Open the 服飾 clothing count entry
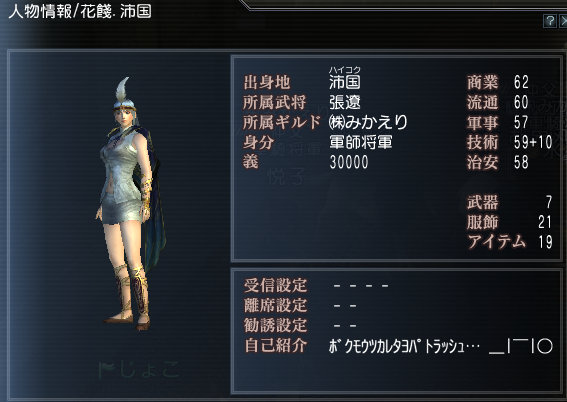567x402 pixels. coord(510,222)
